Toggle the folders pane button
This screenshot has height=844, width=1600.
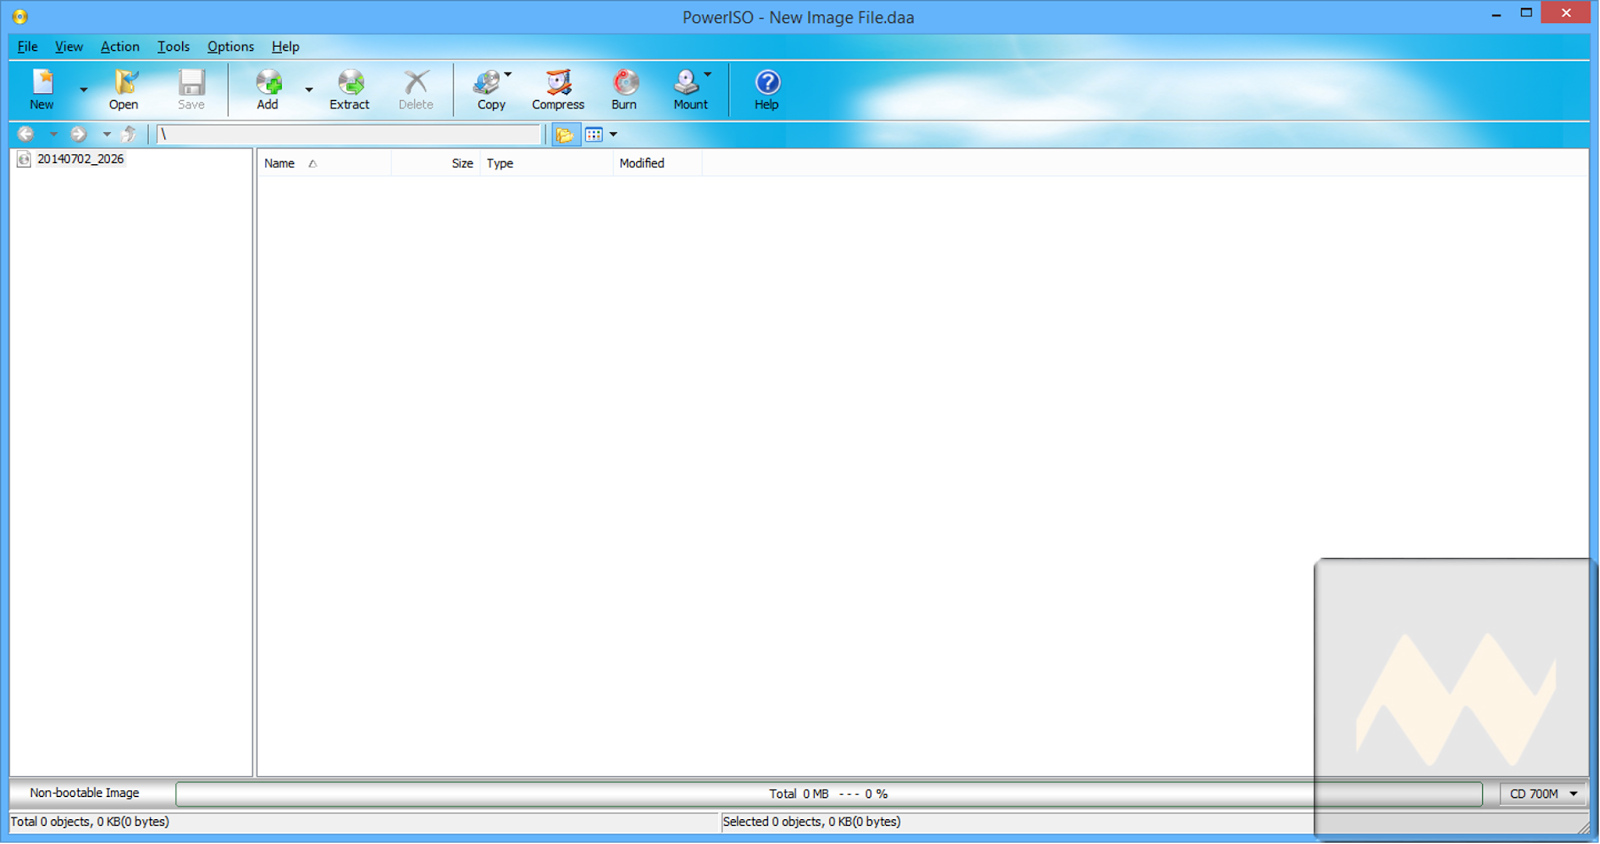click(565, 135)
